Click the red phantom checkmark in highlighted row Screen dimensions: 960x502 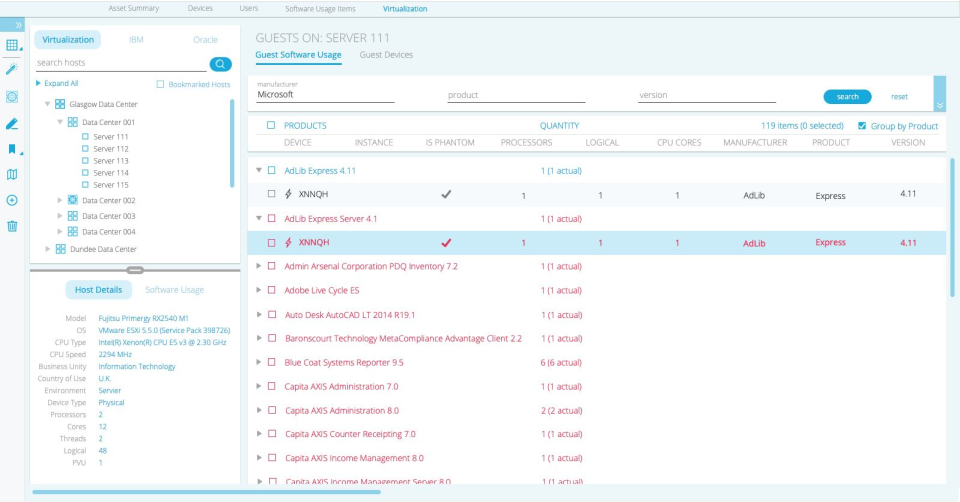tap(446, 242)
